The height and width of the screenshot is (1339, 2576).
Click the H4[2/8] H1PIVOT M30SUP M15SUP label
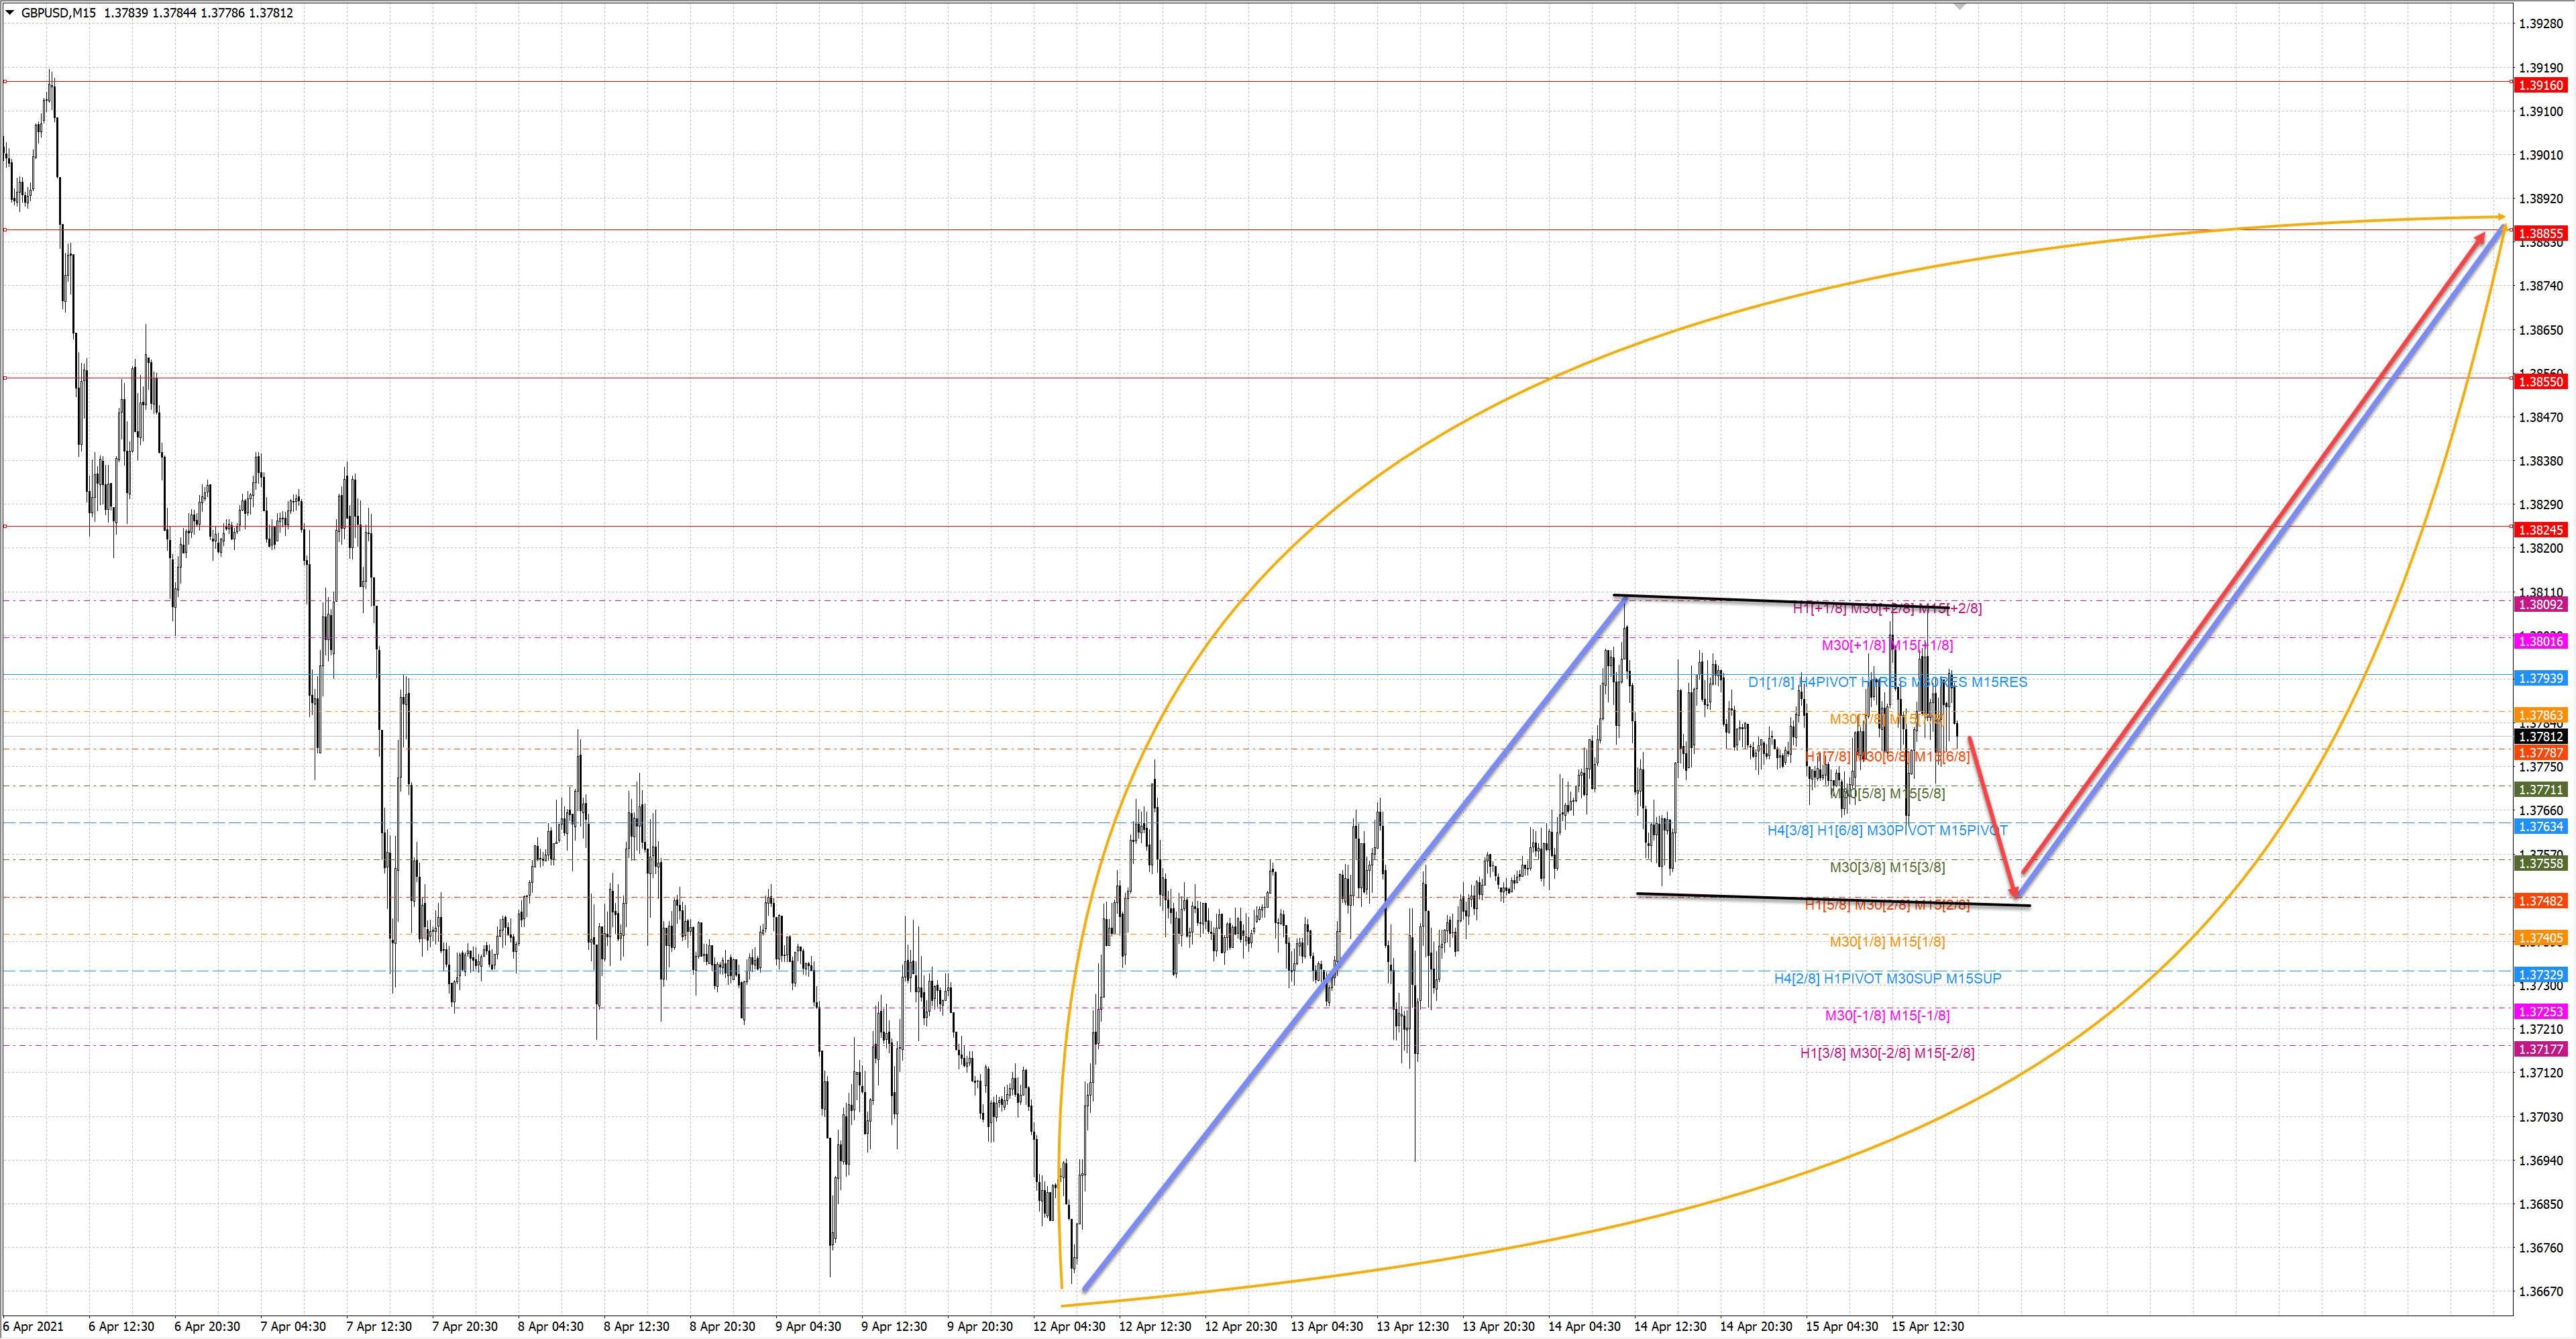click(1887, 979)
